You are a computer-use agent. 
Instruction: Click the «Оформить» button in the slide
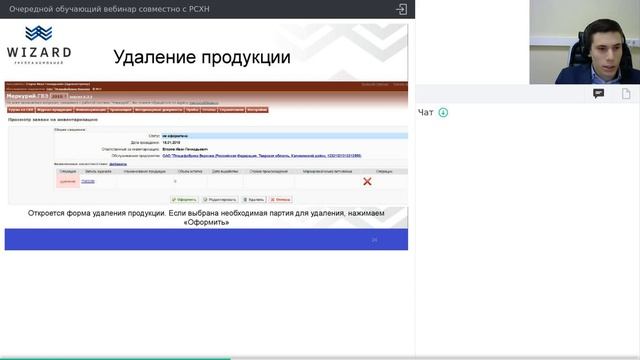point(184,200)
